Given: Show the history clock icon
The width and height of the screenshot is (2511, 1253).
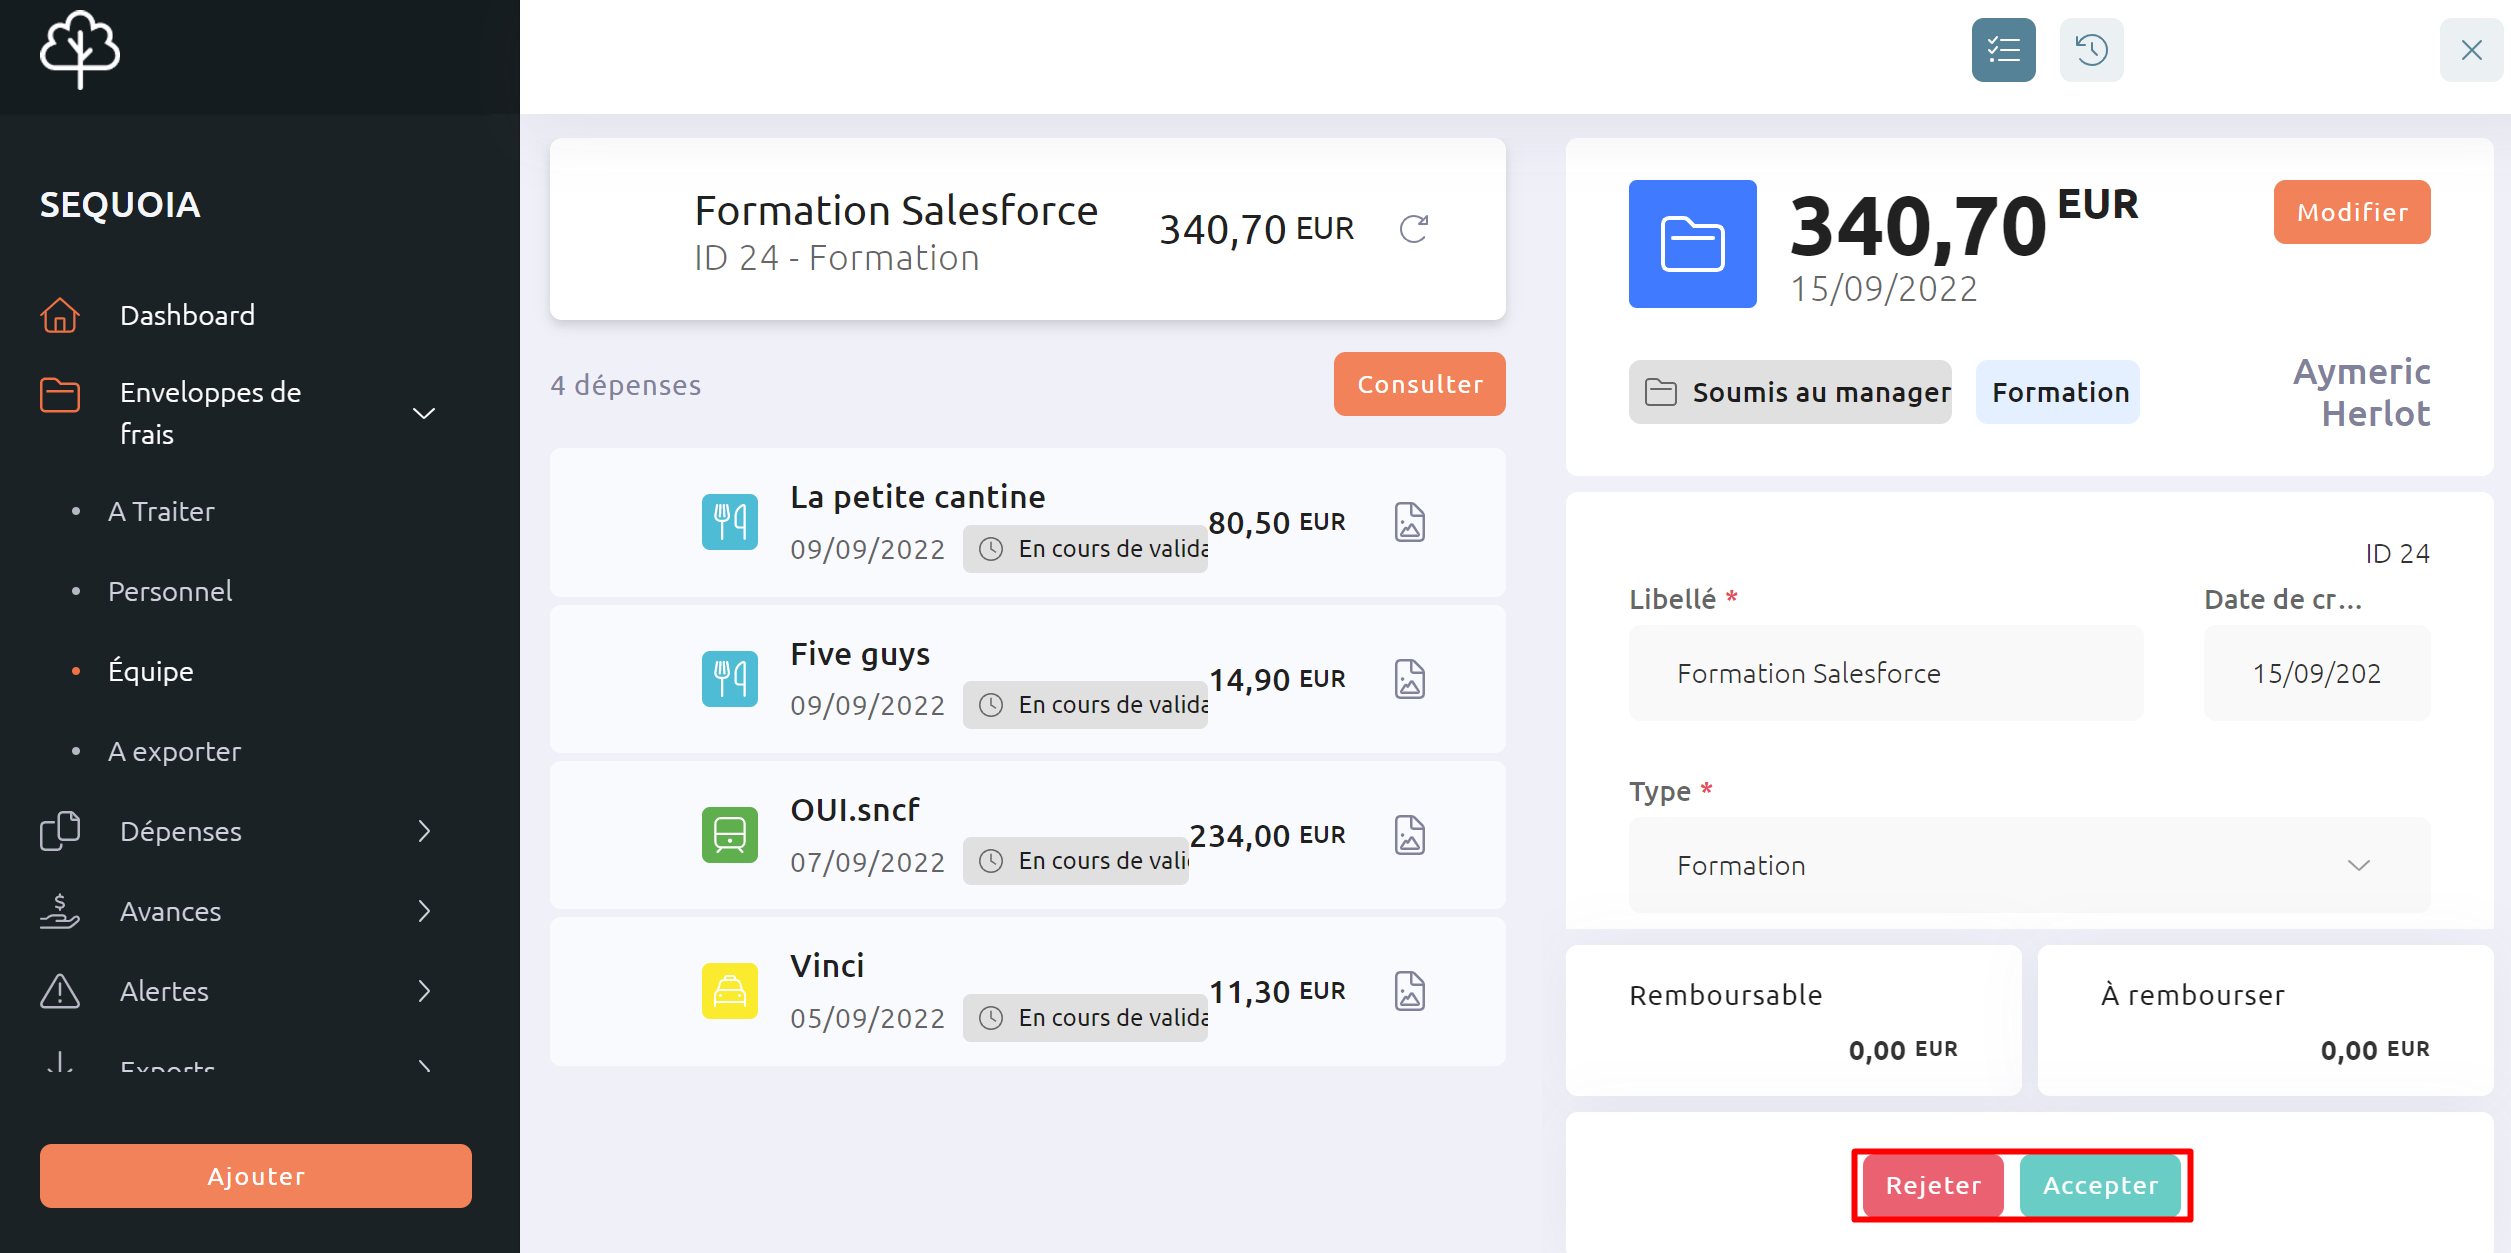Looking at the screenshot, I should pos(2091,50).
